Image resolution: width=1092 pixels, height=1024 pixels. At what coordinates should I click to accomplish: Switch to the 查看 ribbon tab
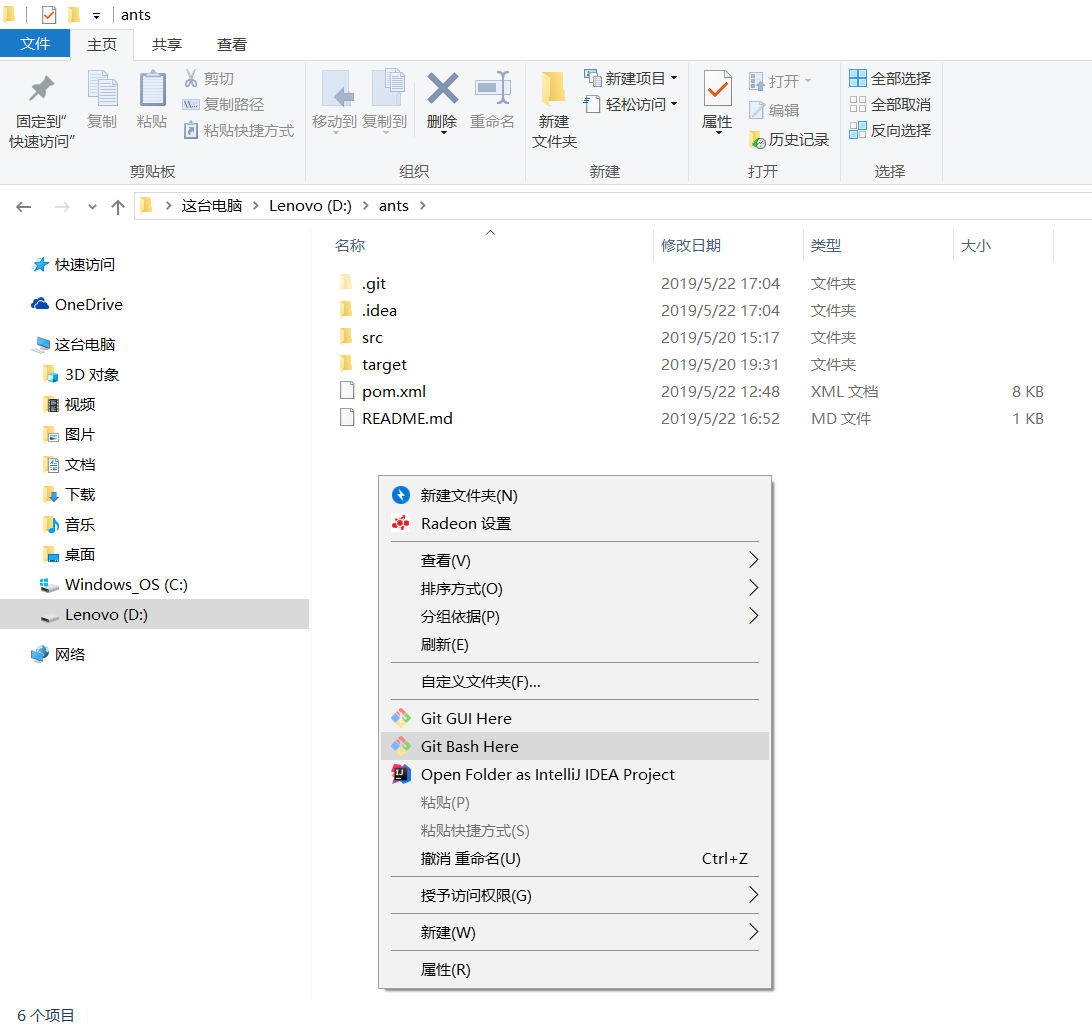tap(231, 44)
